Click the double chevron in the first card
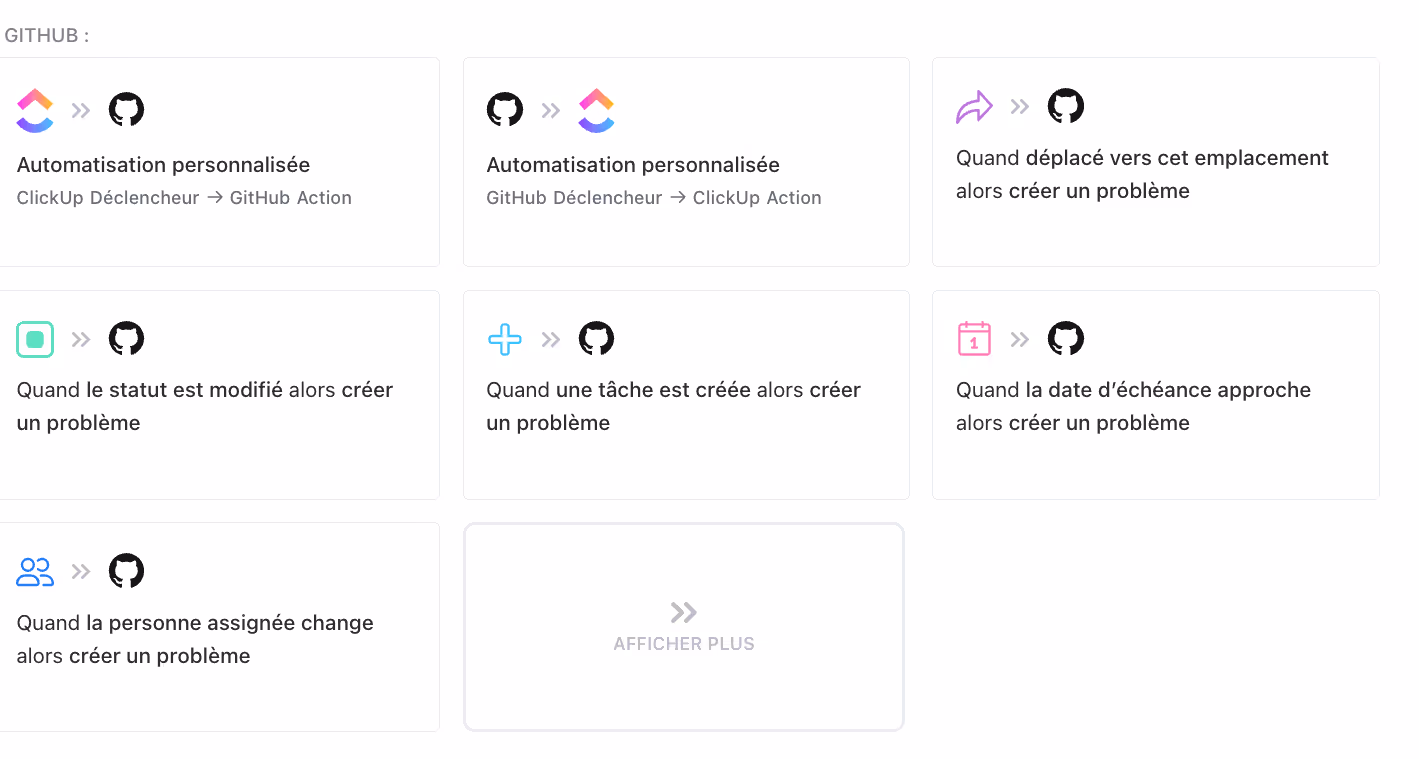This screenshot has height=759, width=1419. [x=80, y=110]
